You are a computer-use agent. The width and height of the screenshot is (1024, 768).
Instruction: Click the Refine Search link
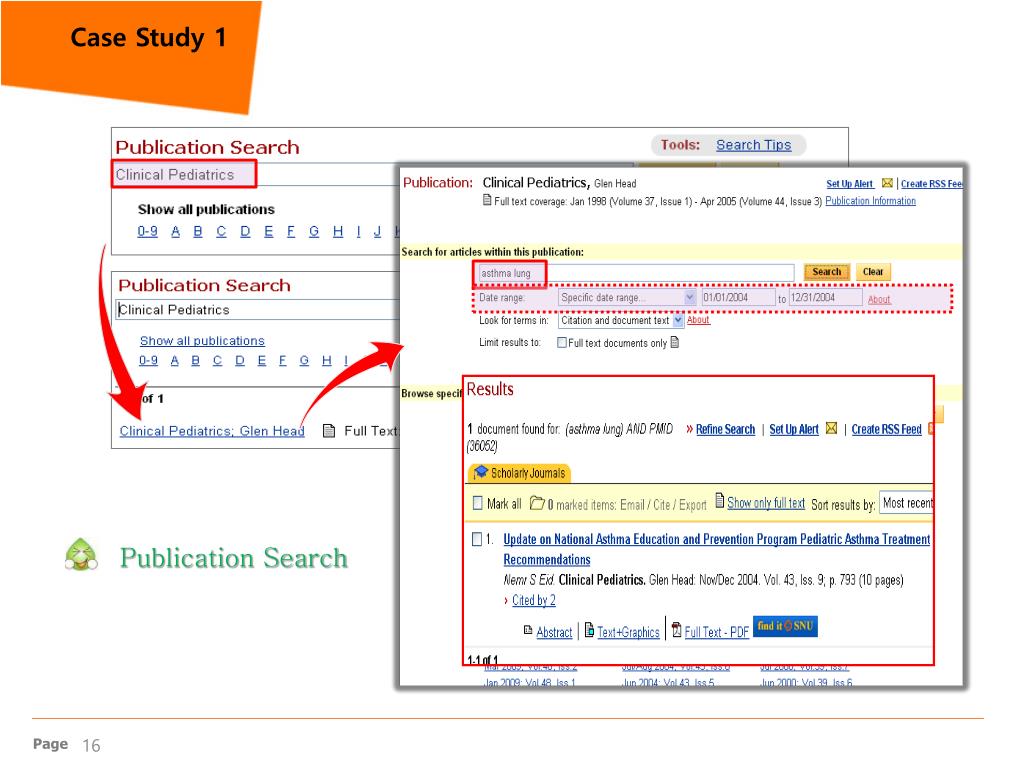725,429
